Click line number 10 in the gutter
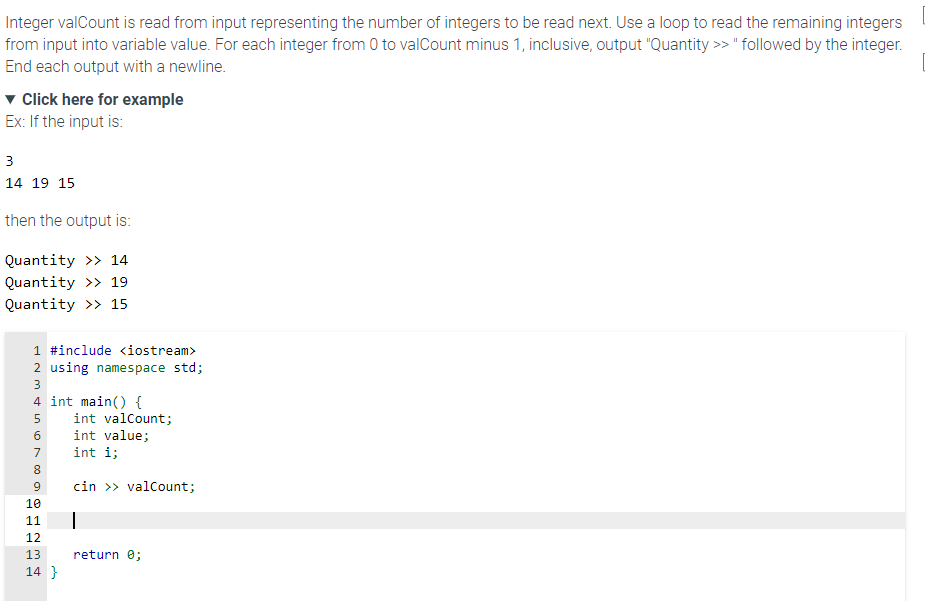Image resolution: width=925 pixels, height=601 pixels. [x=33, y=503]
